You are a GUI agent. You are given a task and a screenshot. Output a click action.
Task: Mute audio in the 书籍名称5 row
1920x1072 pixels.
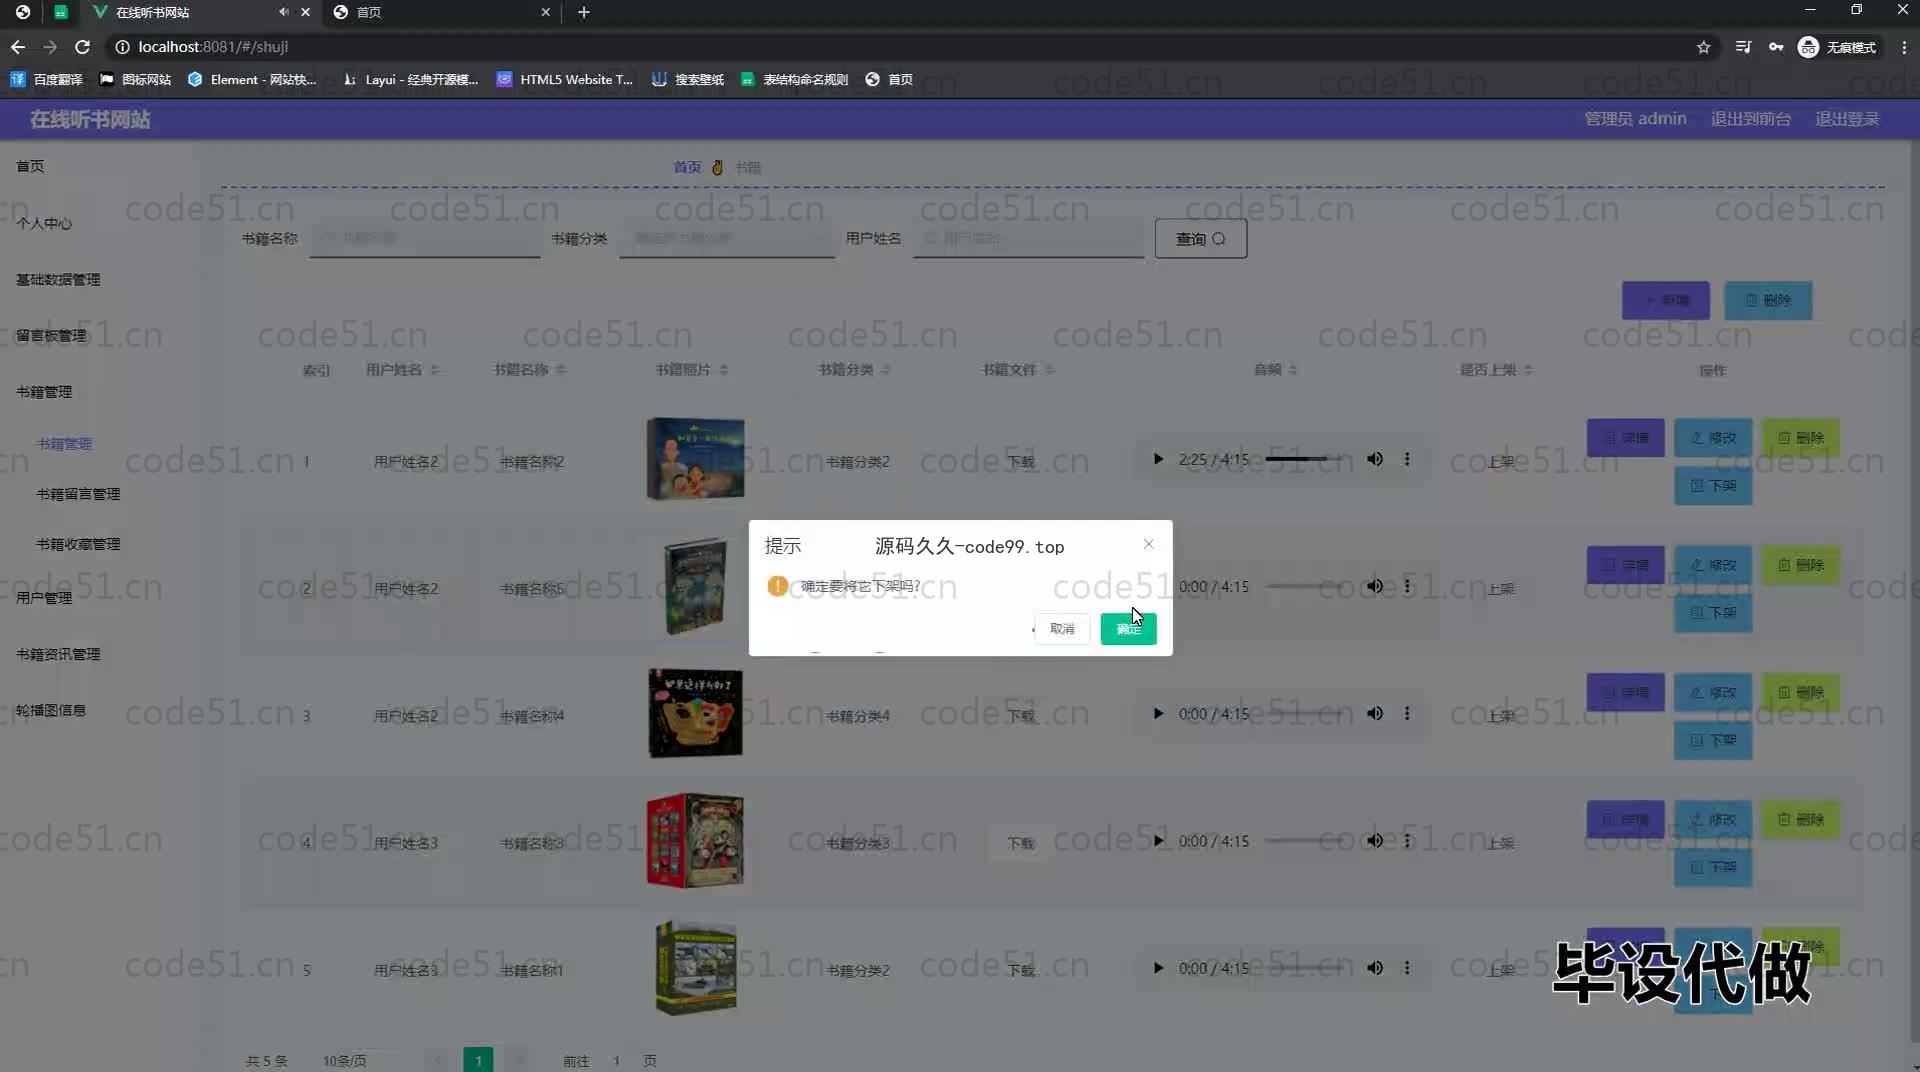[1375, 587]
